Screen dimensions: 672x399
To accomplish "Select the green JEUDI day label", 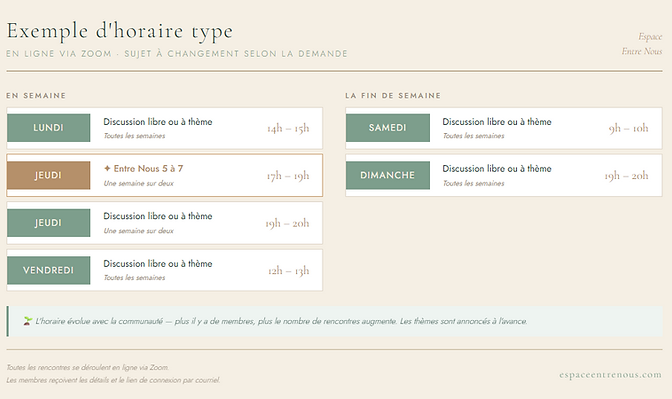I will click(48, 223).
